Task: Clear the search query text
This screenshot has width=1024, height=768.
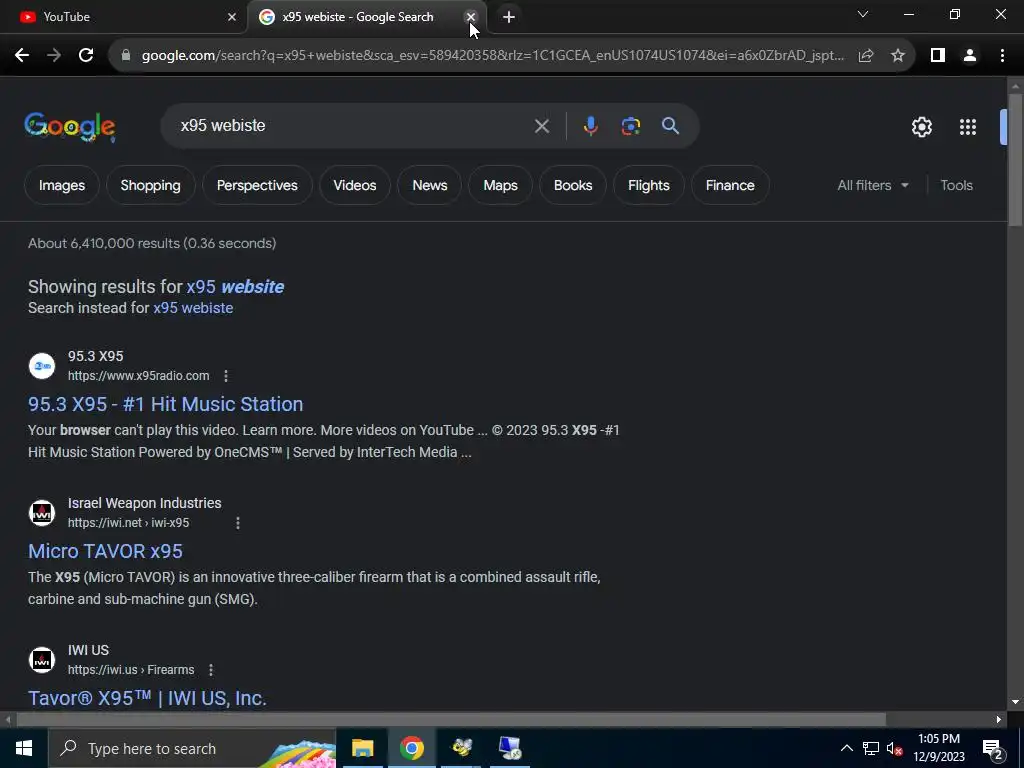Action: pos(541,126)
